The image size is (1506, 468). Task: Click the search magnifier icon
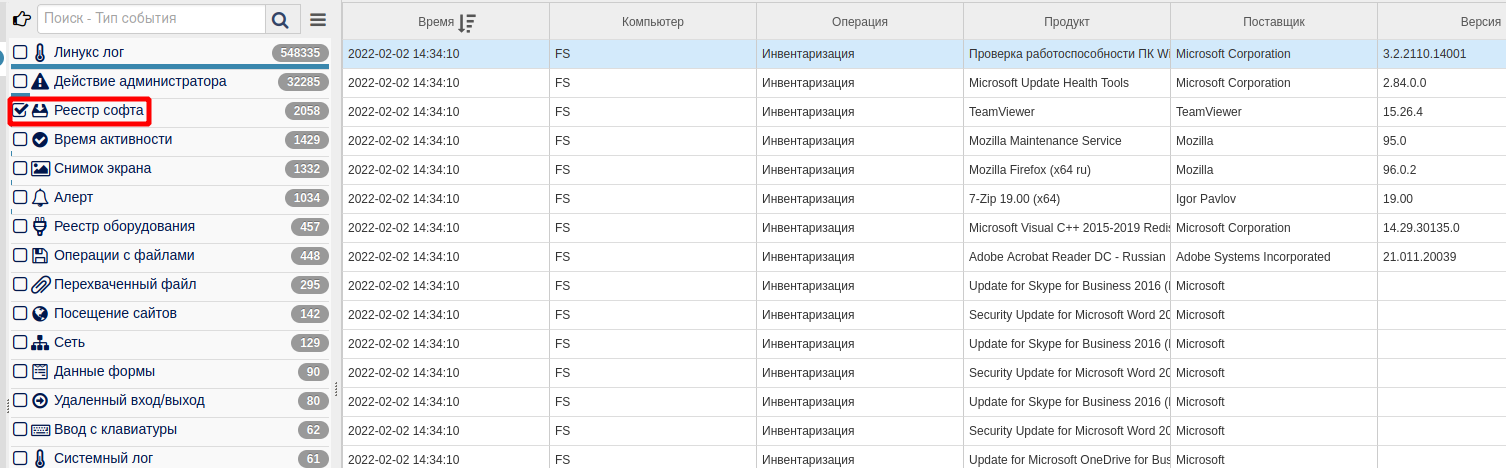point(281,19)
